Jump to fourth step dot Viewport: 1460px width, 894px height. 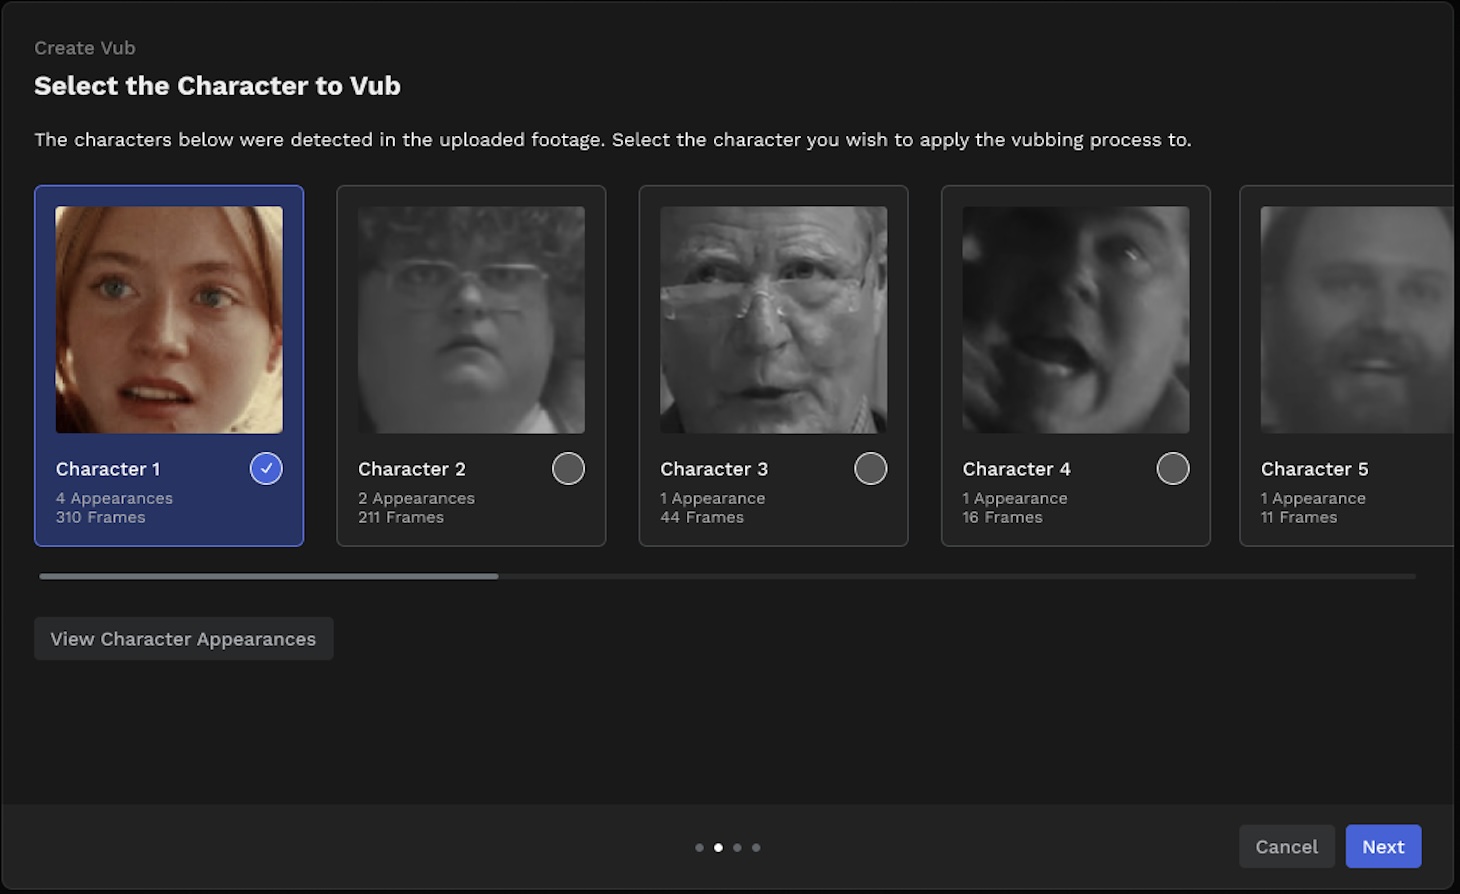pyautogui.click(x=756, y=848)
